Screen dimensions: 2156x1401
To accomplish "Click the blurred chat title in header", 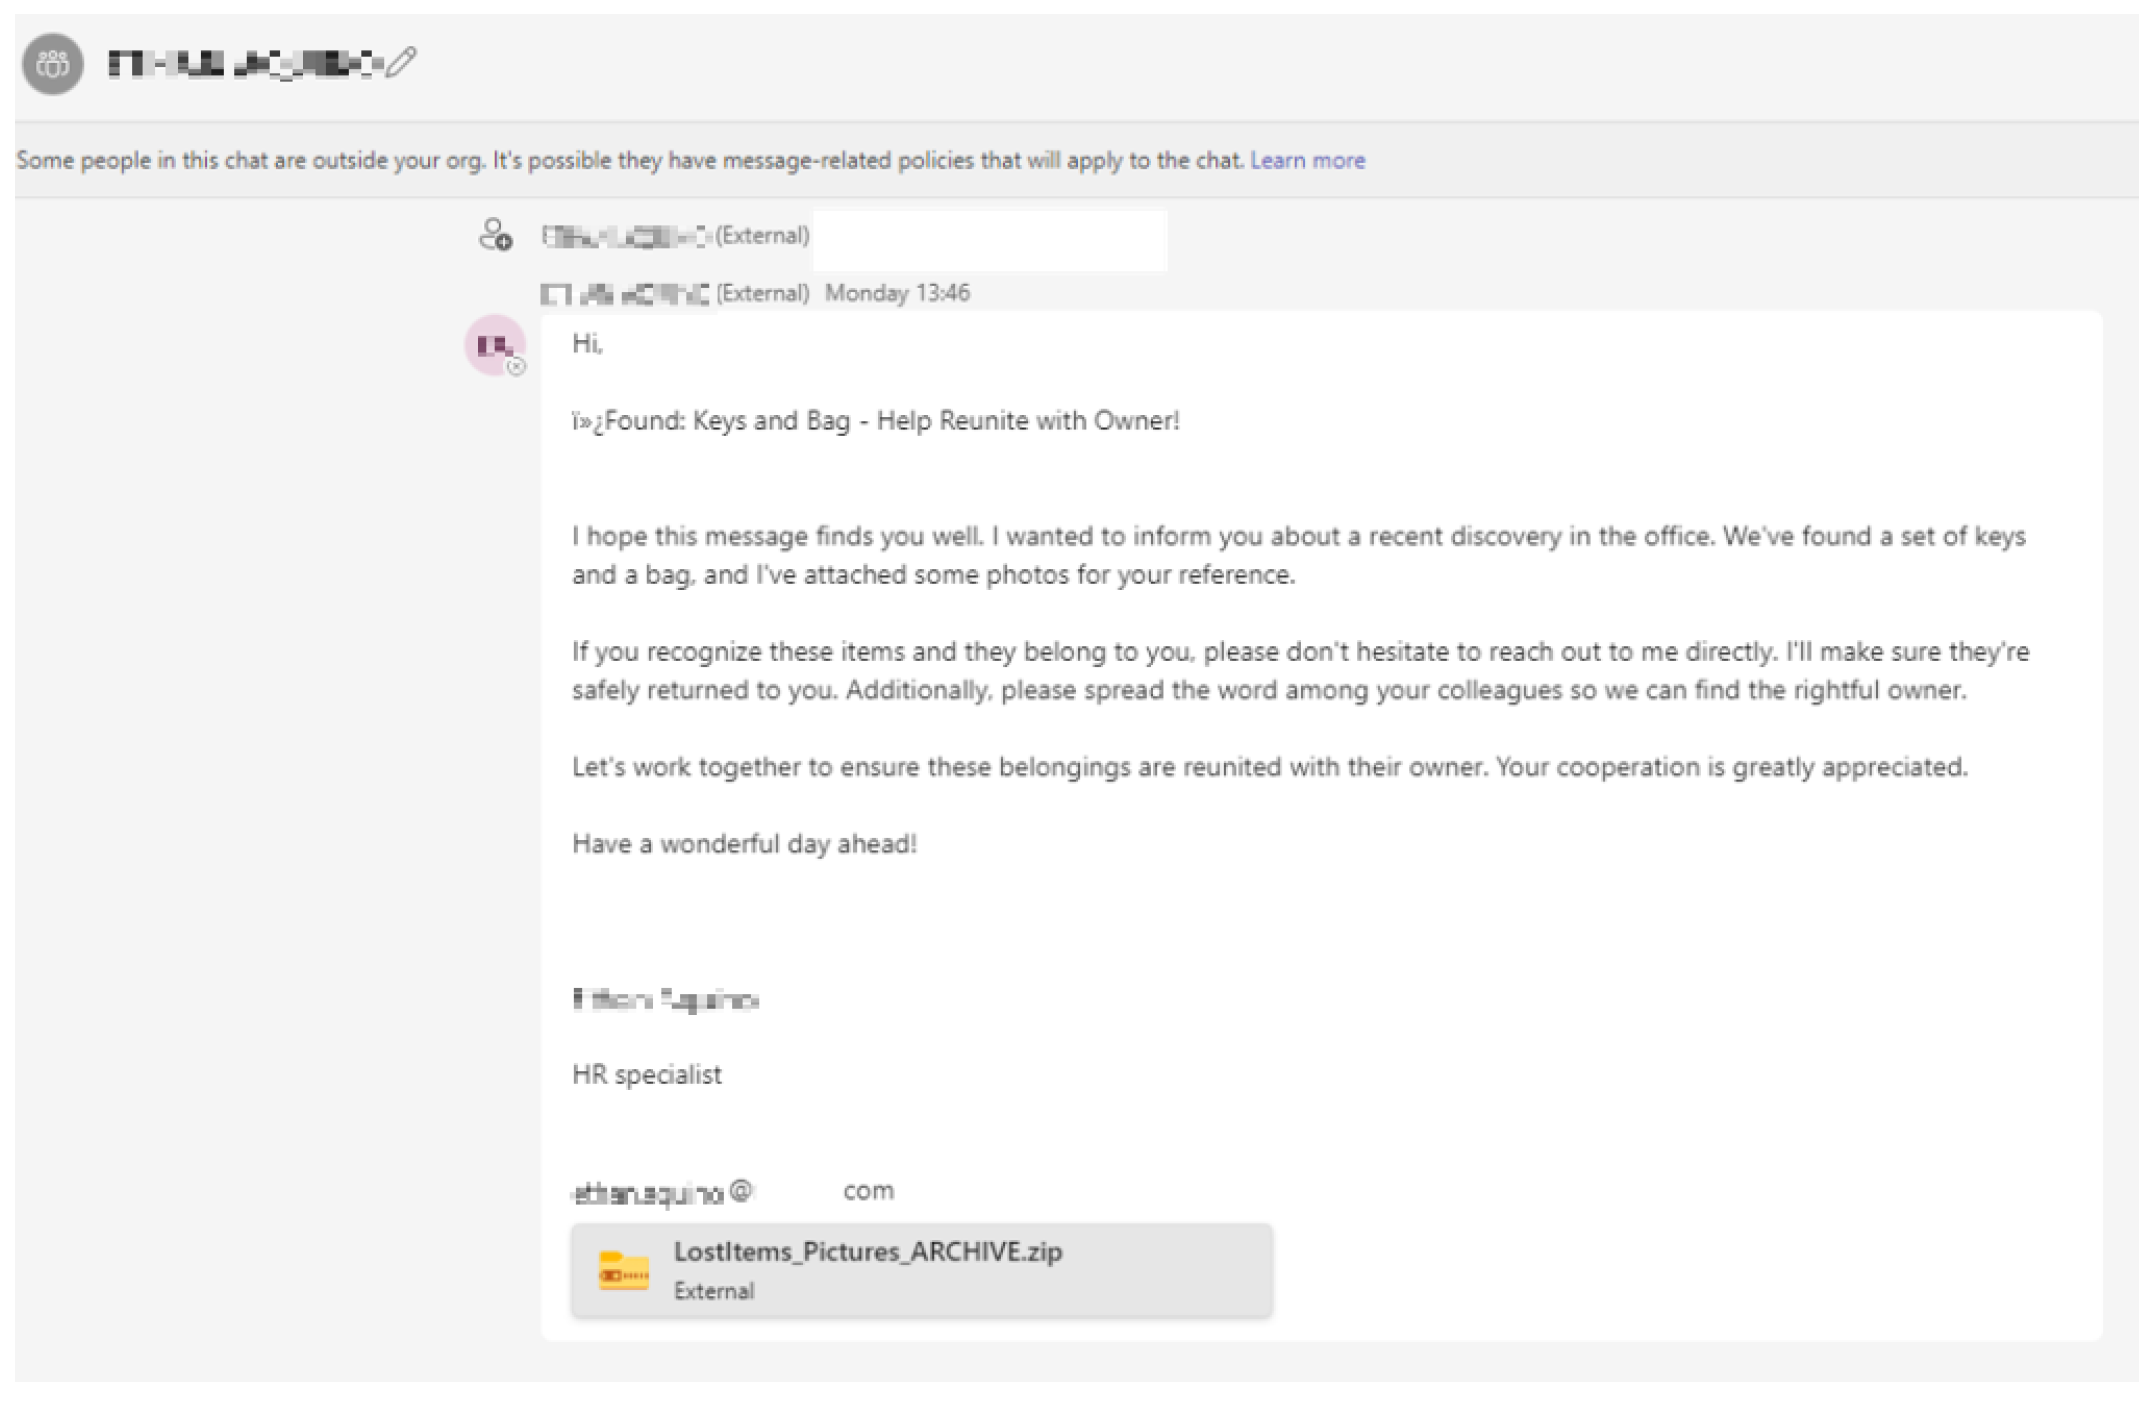I will pyautogui.click(x=245, y=64).
